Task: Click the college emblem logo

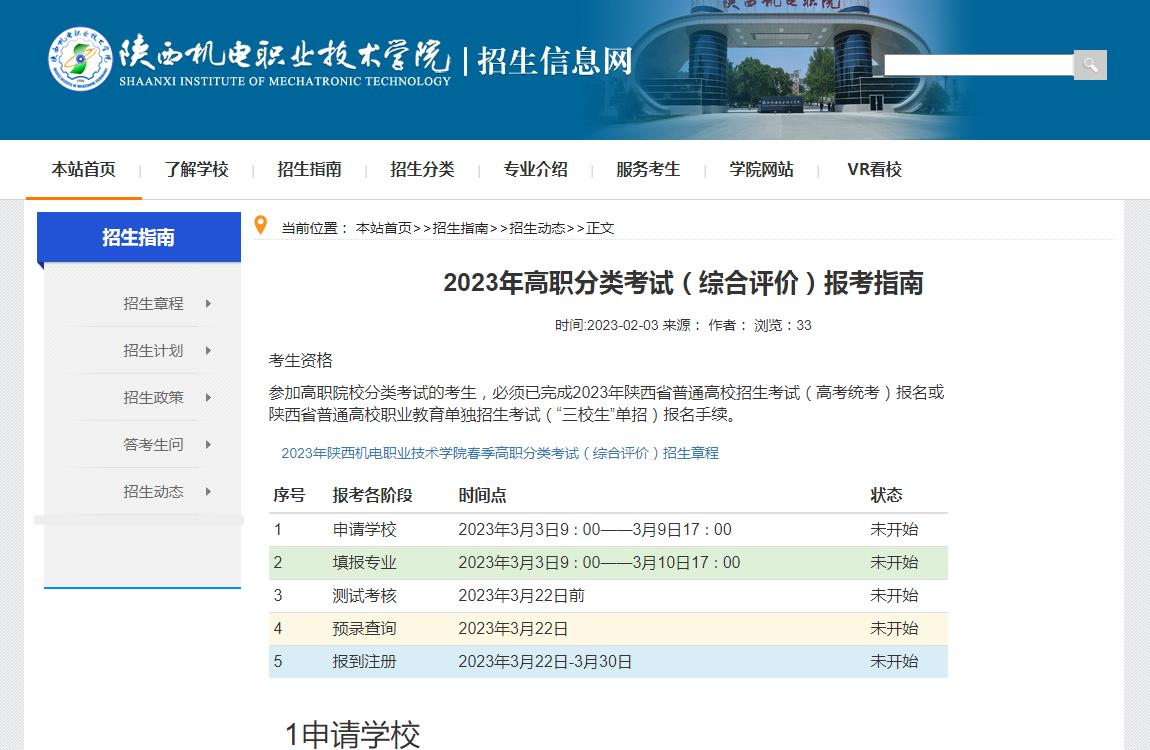Action: pyautogui.click(x=80, y=59)
